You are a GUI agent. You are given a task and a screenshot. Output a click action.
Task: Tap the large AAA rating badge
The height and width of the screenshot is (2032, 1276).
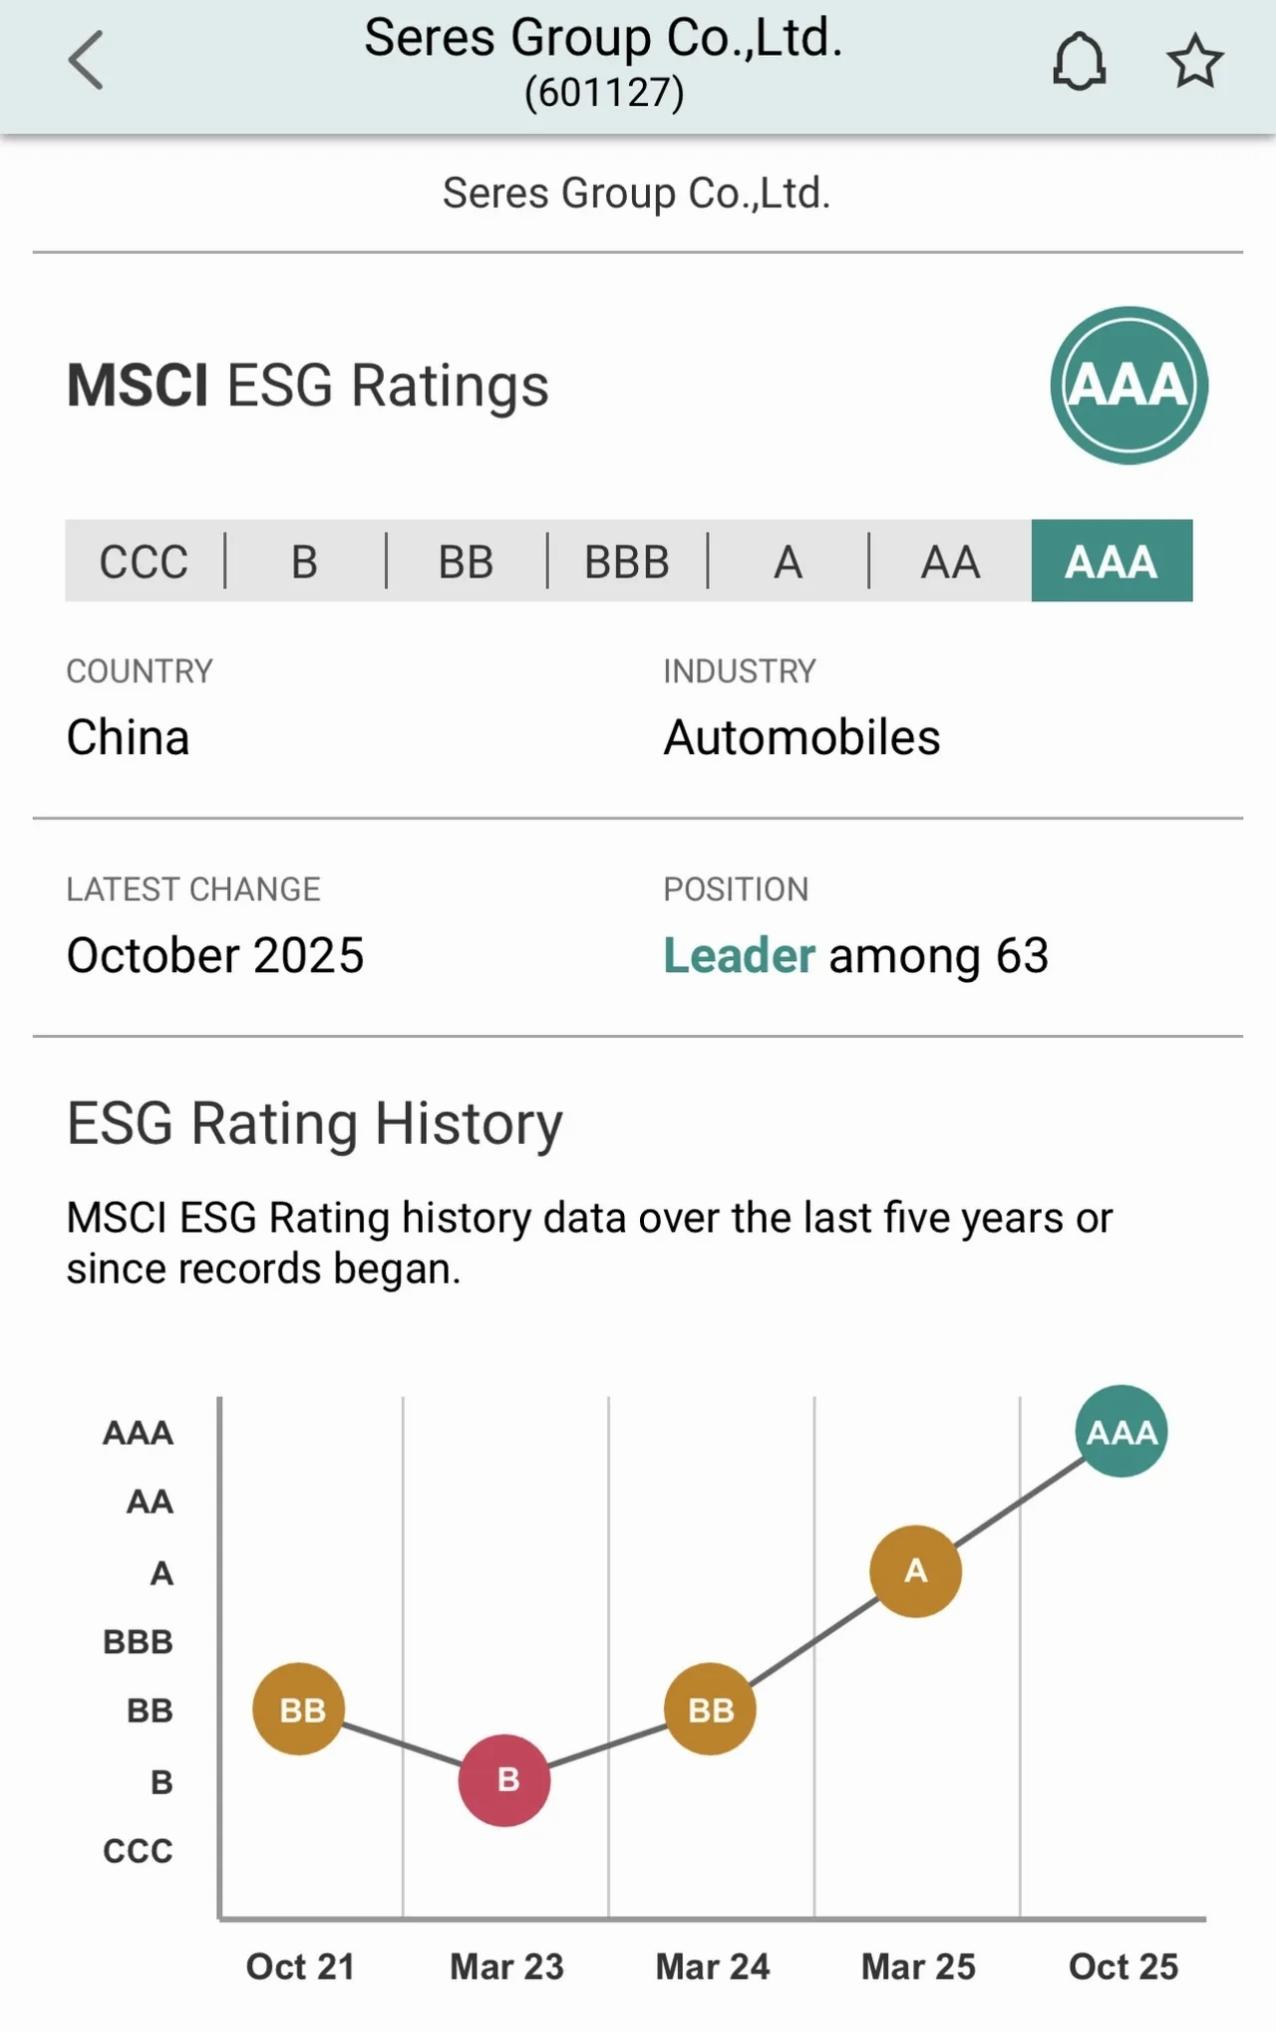(1128, 385)
